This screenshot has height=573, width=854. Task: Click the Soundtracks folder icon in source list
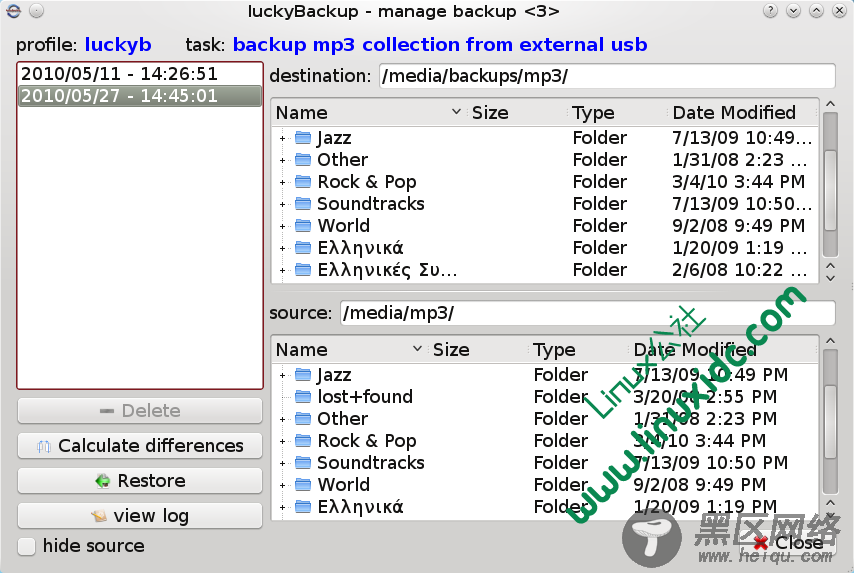(x=303, y=463)
